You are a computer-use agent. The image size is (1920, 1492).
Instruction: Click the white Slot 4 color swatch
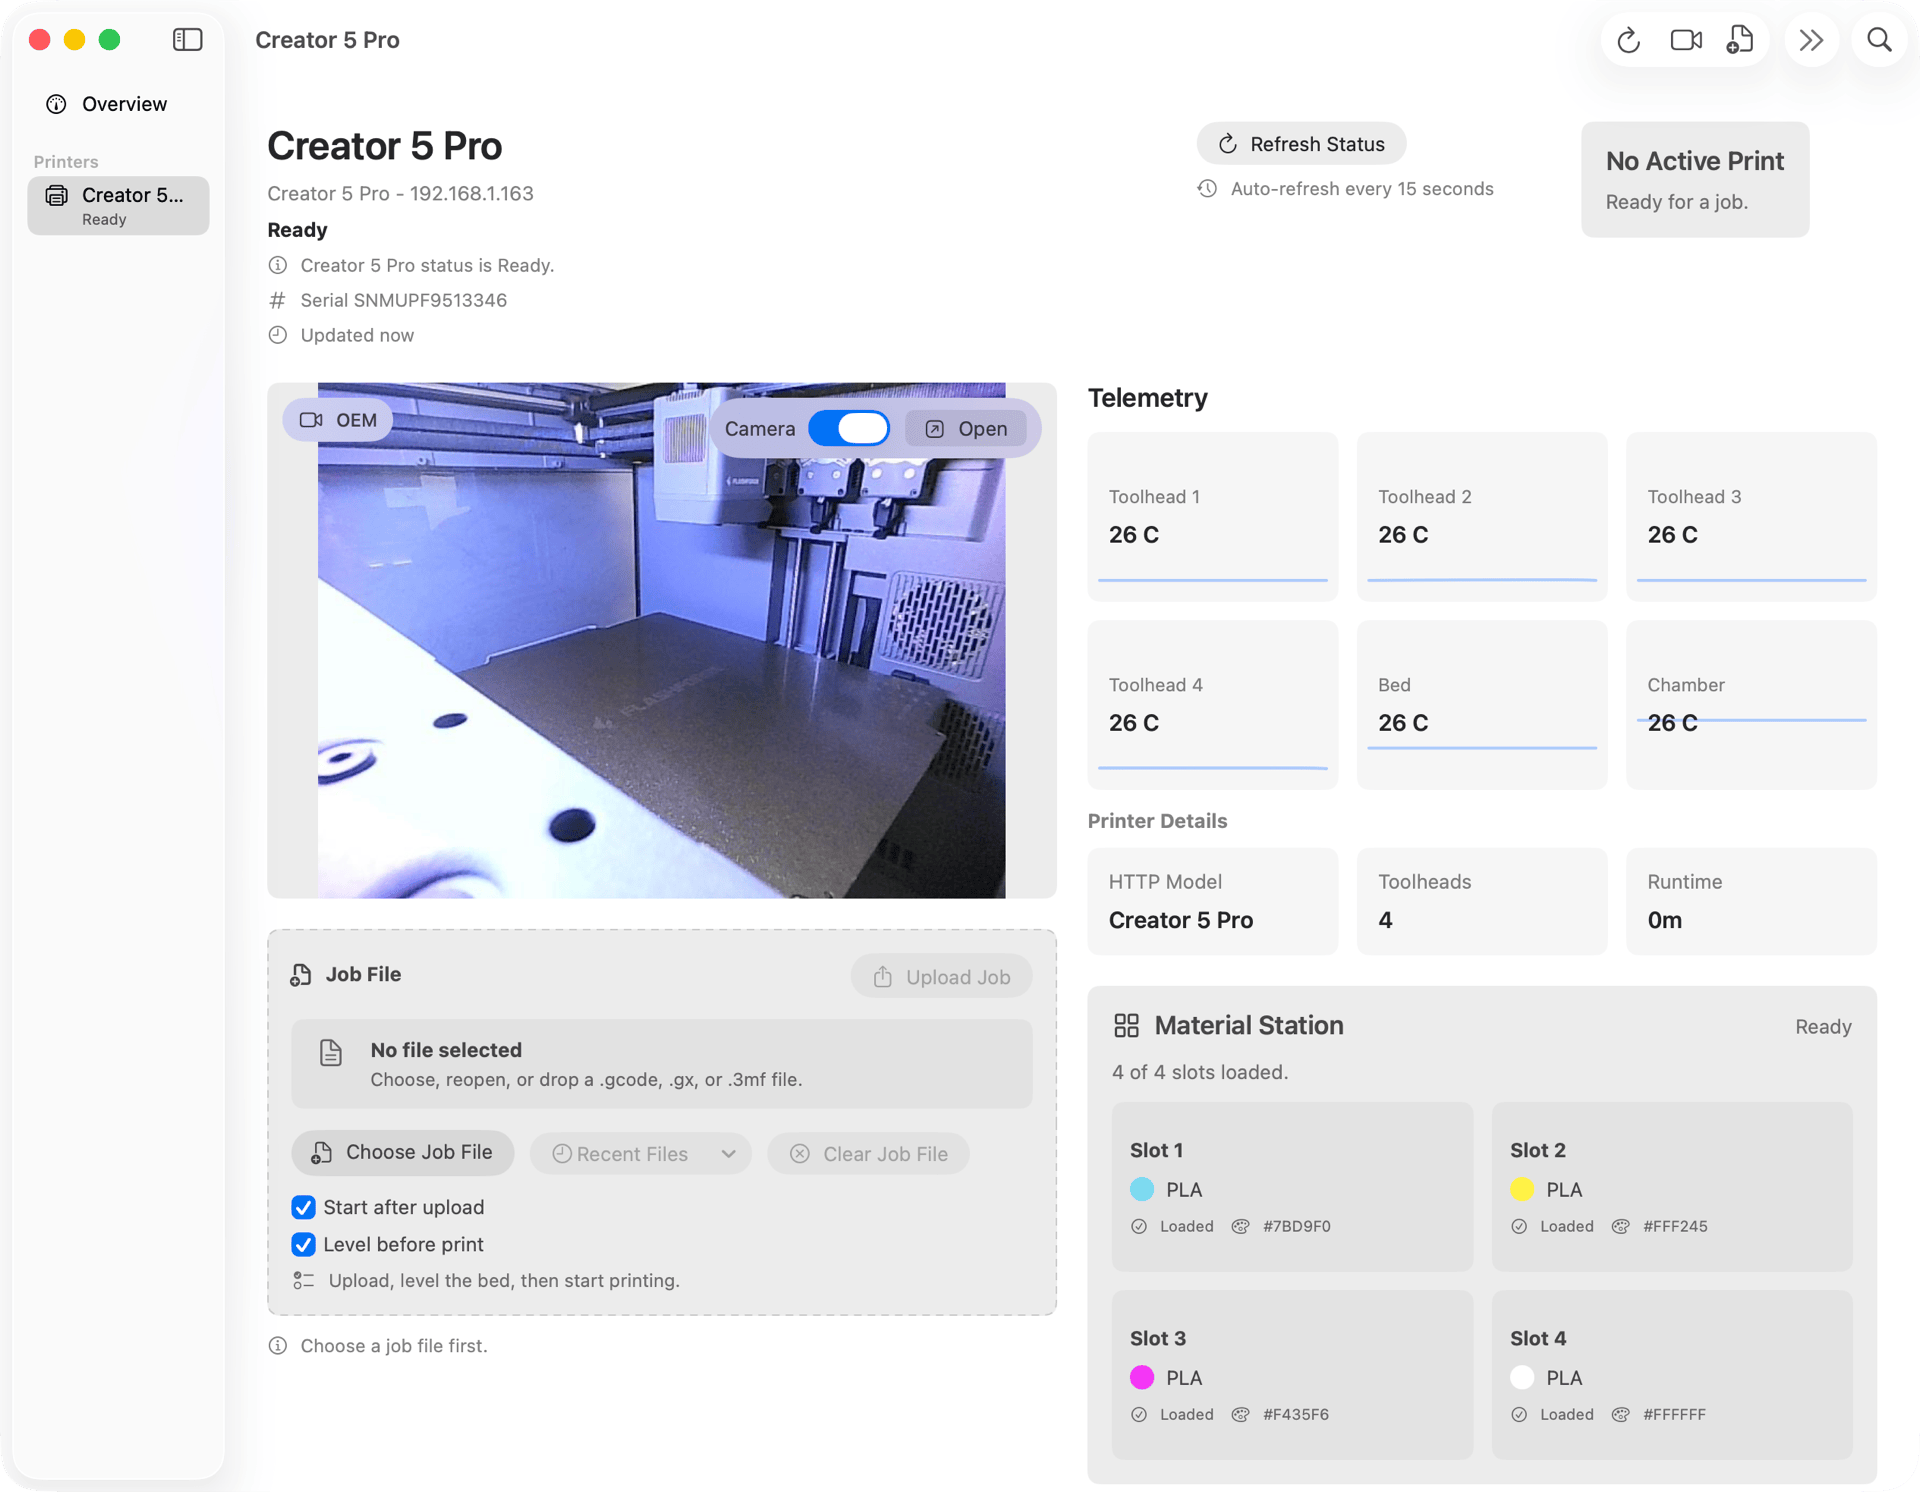pos(1522,1378)
